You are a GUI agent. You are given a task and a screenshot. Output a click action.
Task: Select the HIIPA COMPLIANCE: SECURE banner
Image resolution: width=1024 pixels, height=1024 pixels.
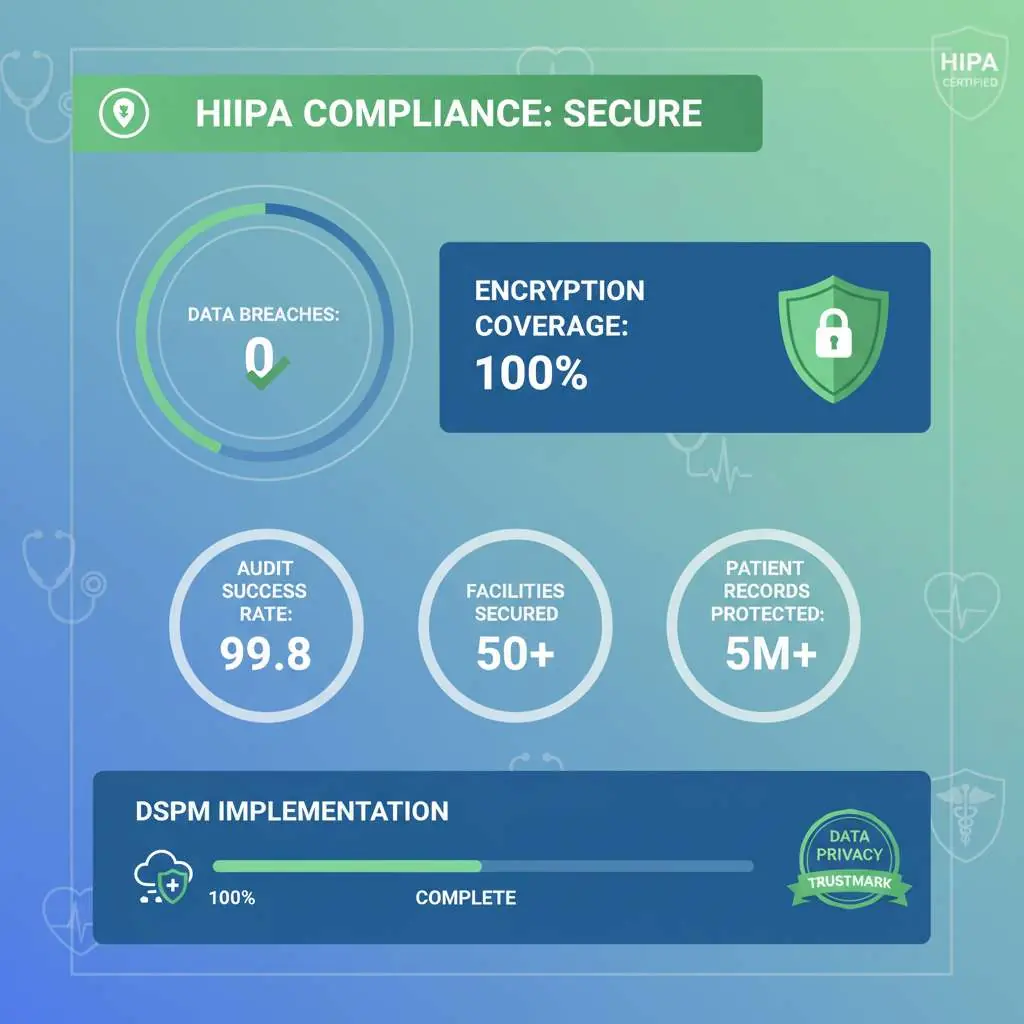click(417, 114)
